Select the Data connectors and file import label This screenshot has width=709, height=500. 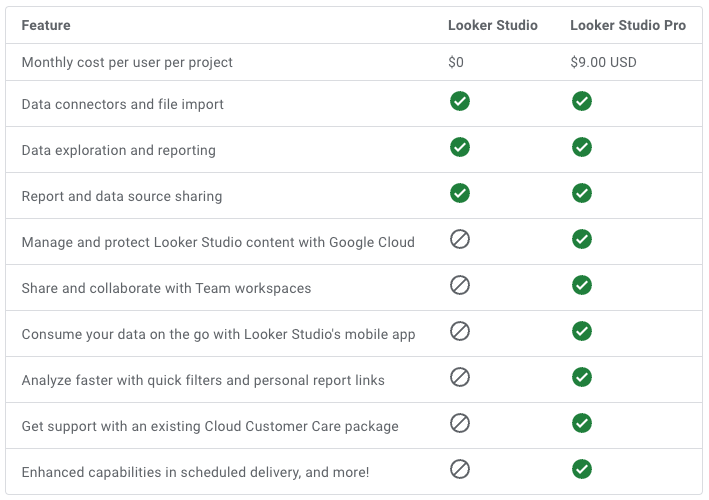coord(122,104)
